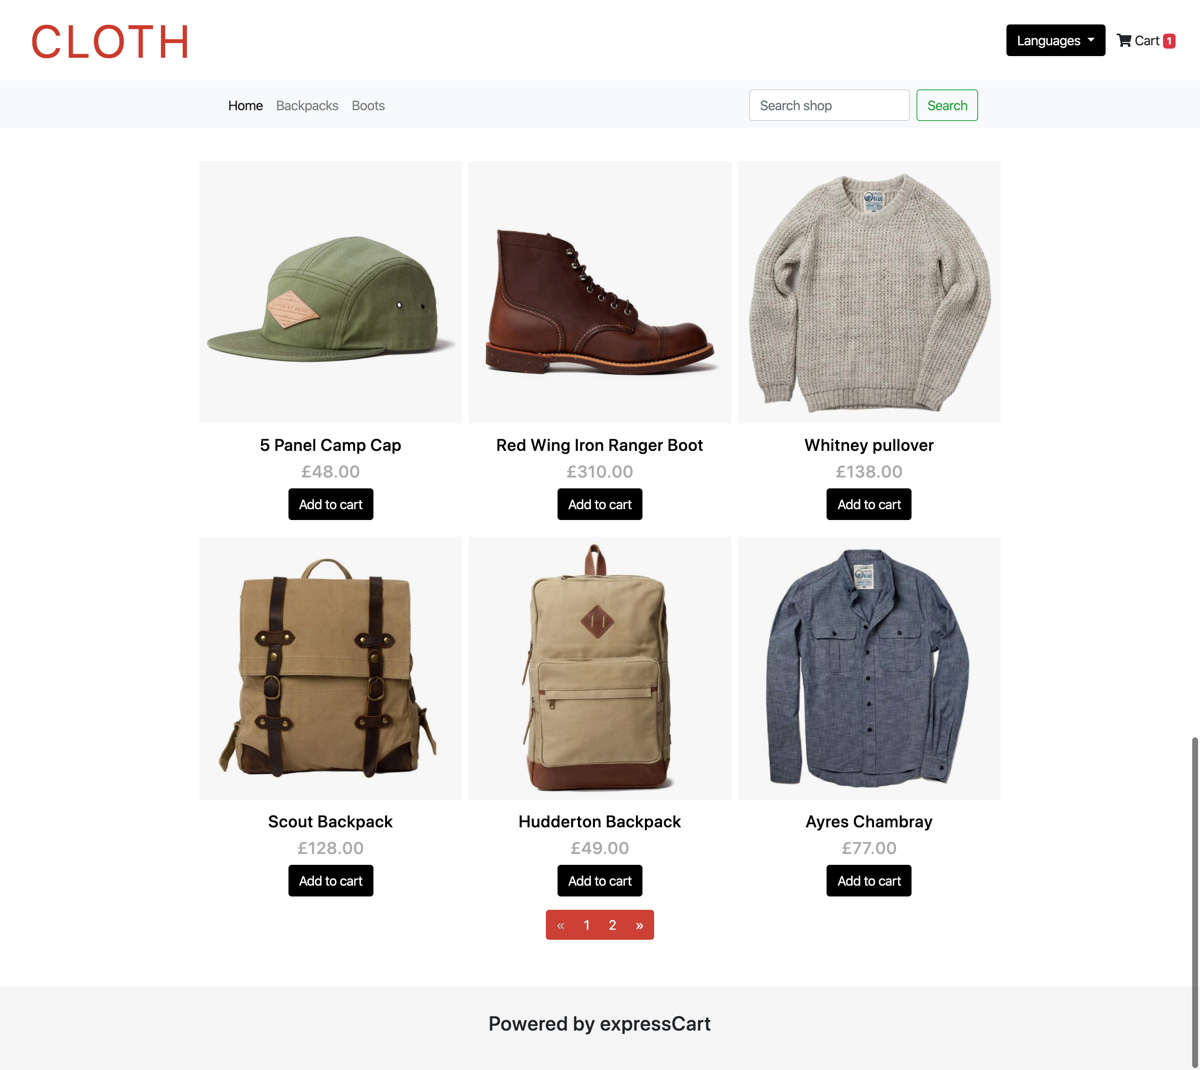Add 5 Panel Camp Cap to cart

coord(331,504)
